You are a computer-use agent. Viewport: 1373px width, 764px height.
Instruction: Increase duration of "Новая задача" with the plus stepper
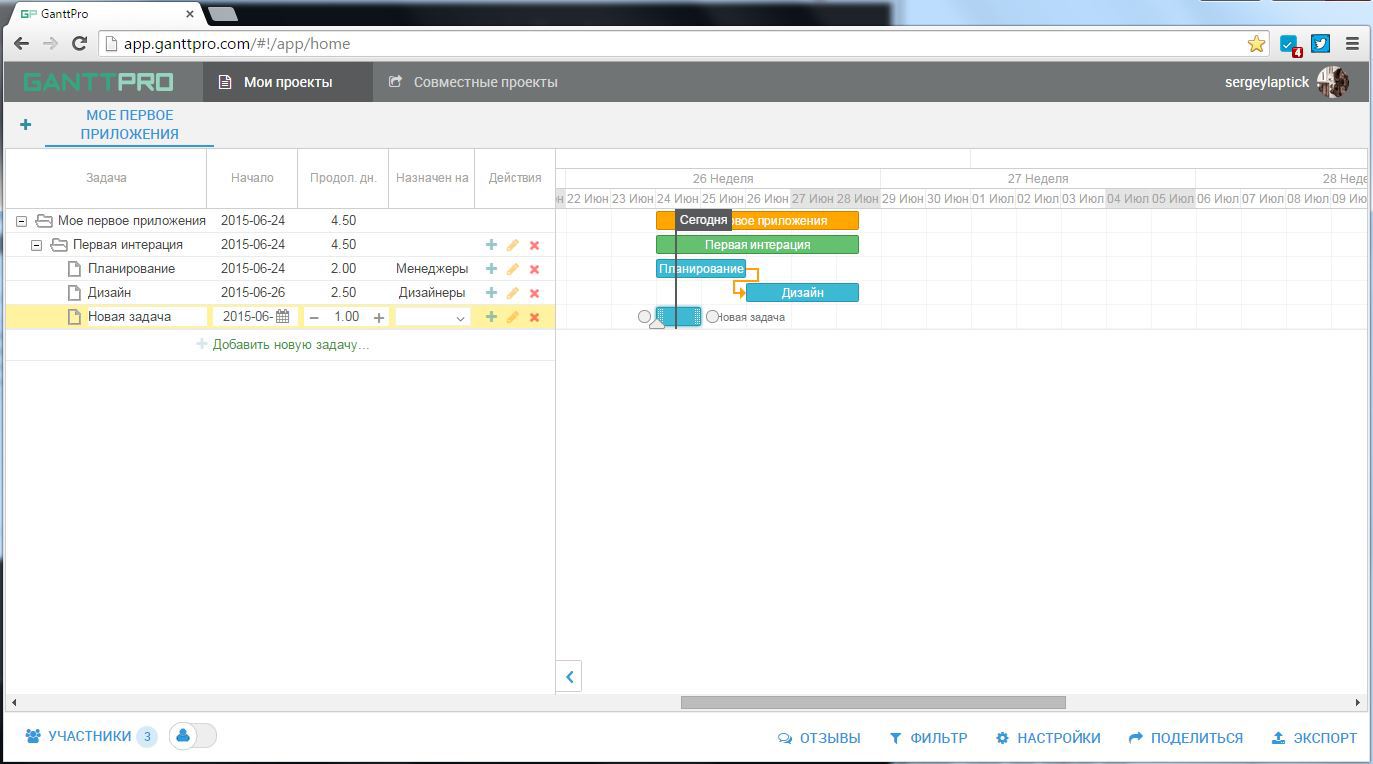click(377, 316)
